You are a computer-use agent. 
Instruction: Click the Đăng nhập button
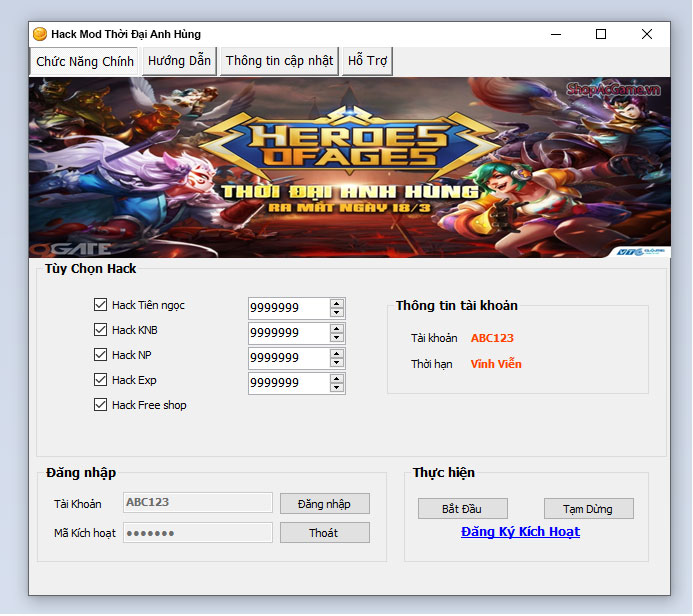pyautogui.click(x=325, y=504)
